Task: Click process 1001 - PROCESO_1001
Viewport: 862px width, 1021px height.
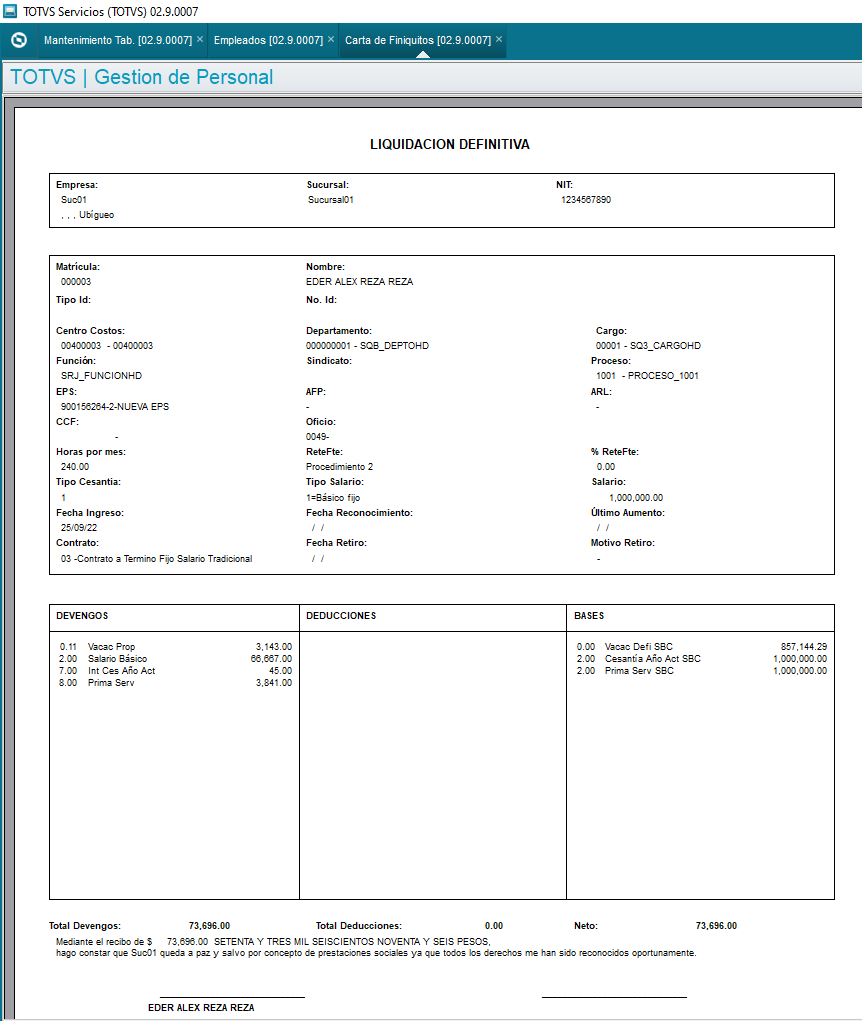Action: (647, 376)
